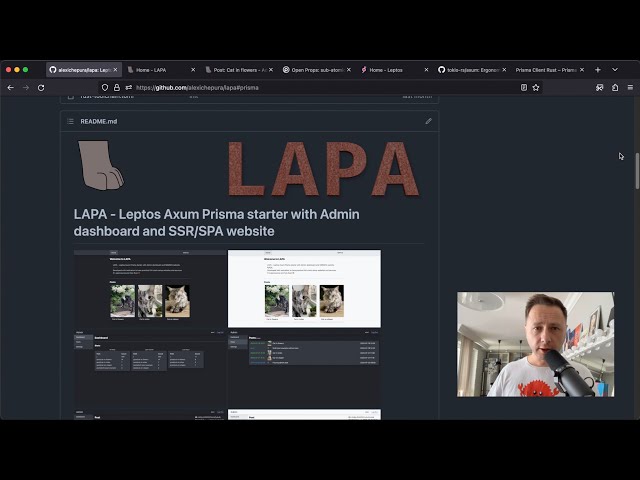Edit README.md with the pencil icon
The height and width of the screenshot is (480, 640).
(x=428, y=121)
